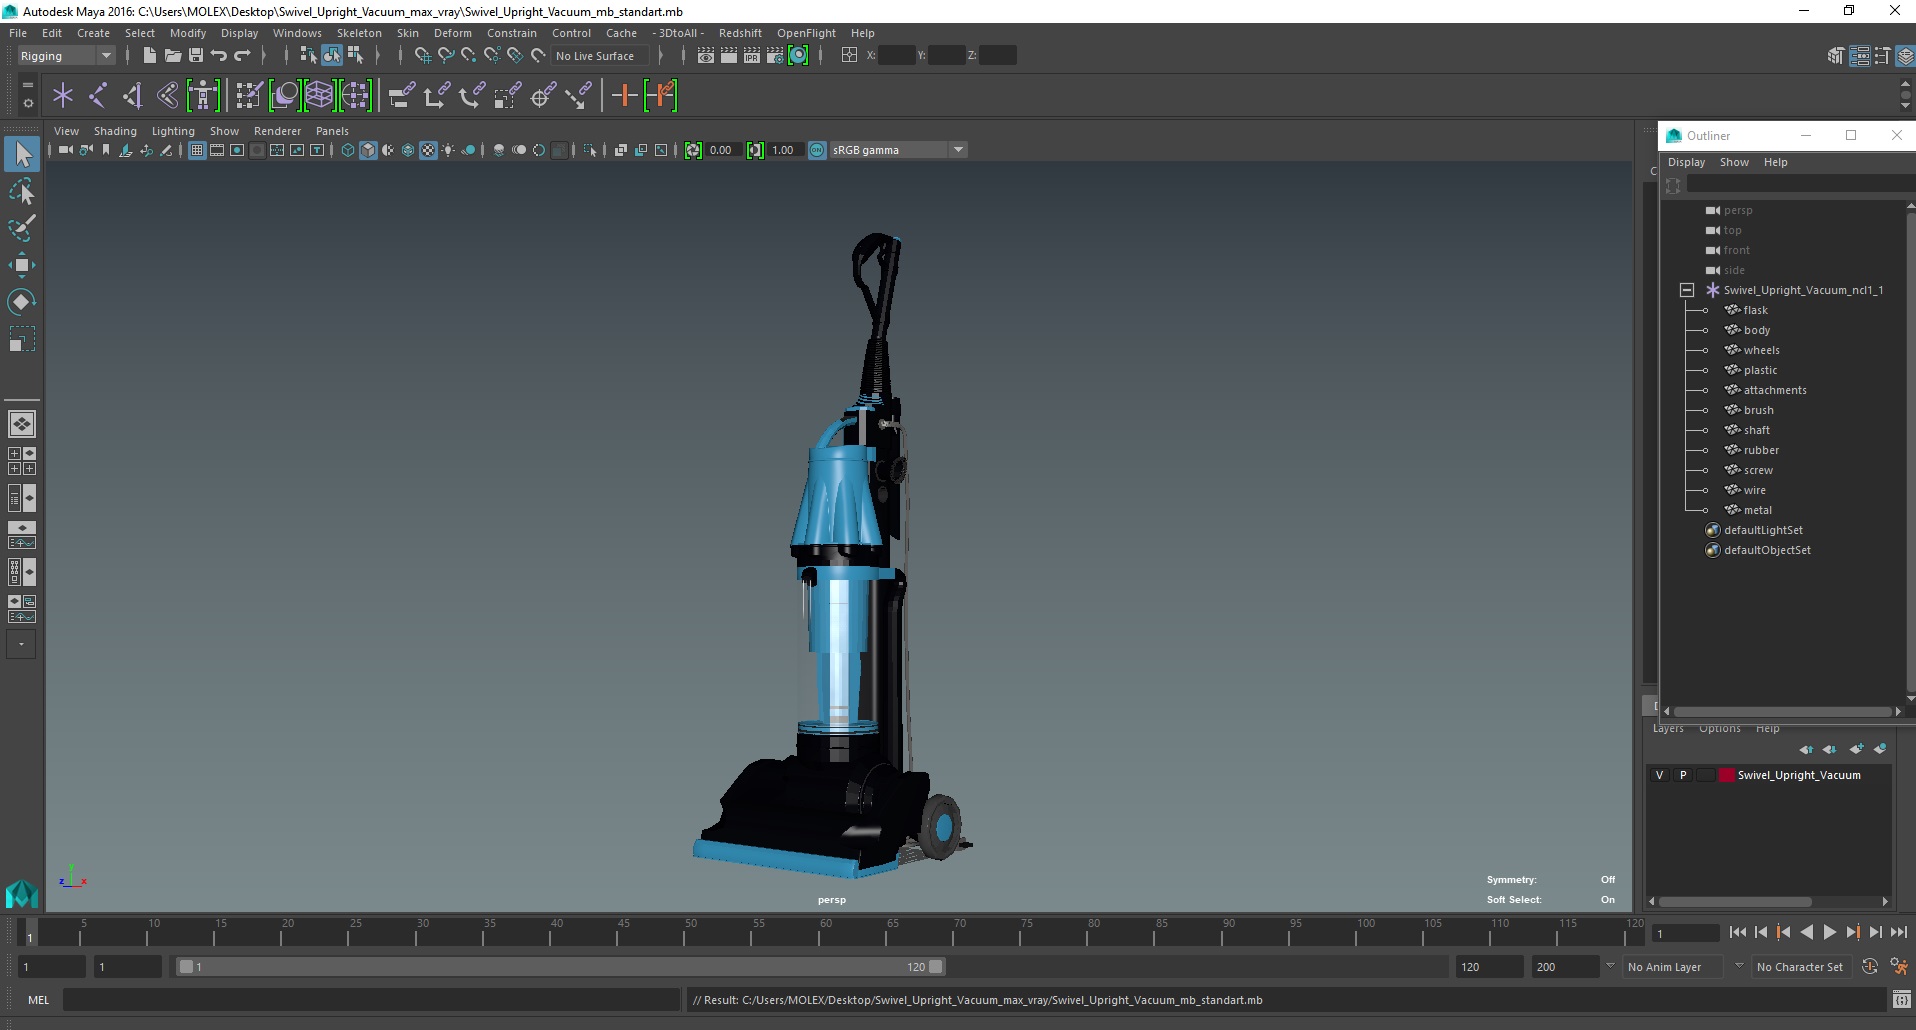
Task: Toggle textured display in viewport
Action: [x=428, y=150]
